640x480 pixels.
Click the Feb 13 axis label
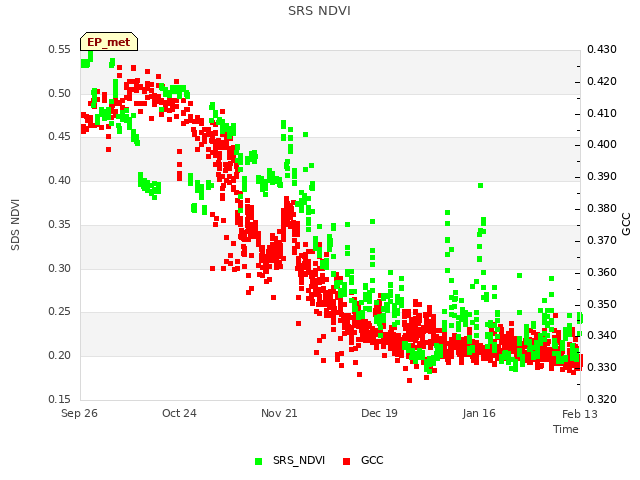pos(580,414)
